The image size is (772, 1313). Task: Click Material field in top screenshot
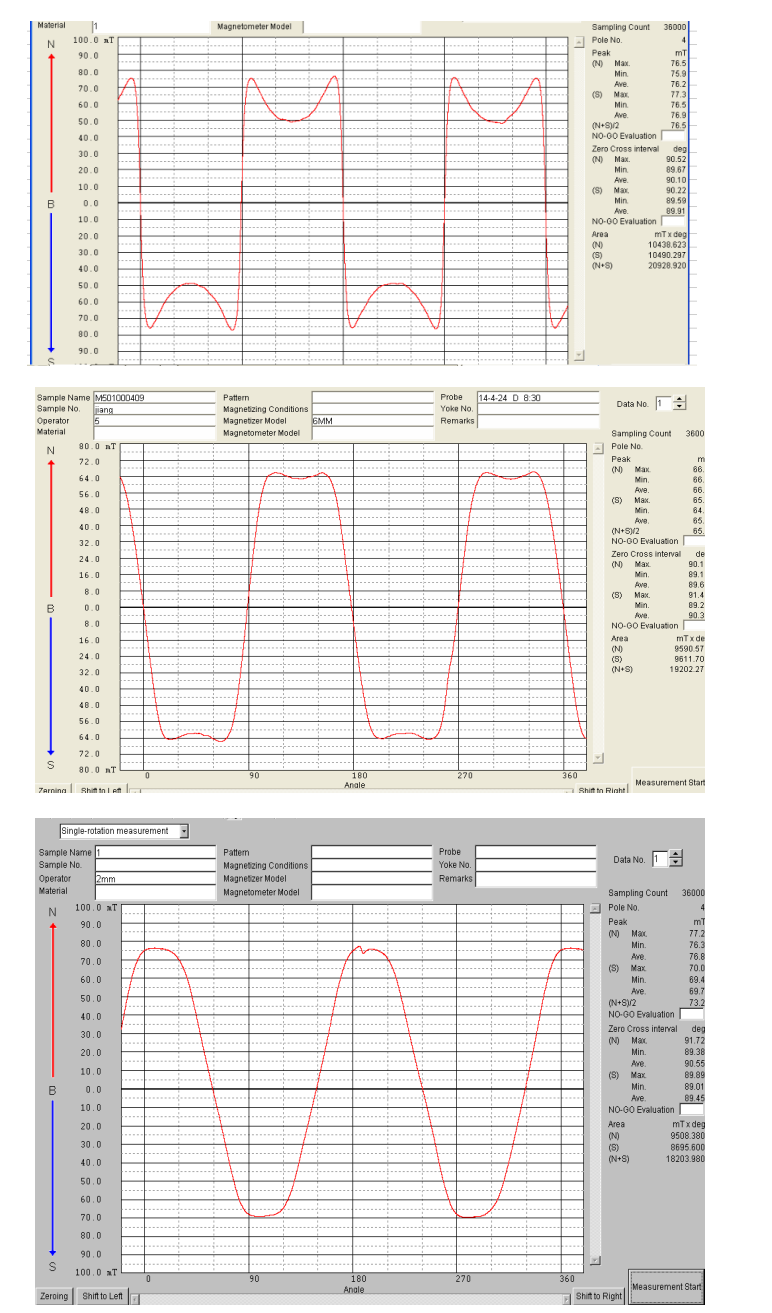point(151,26)
